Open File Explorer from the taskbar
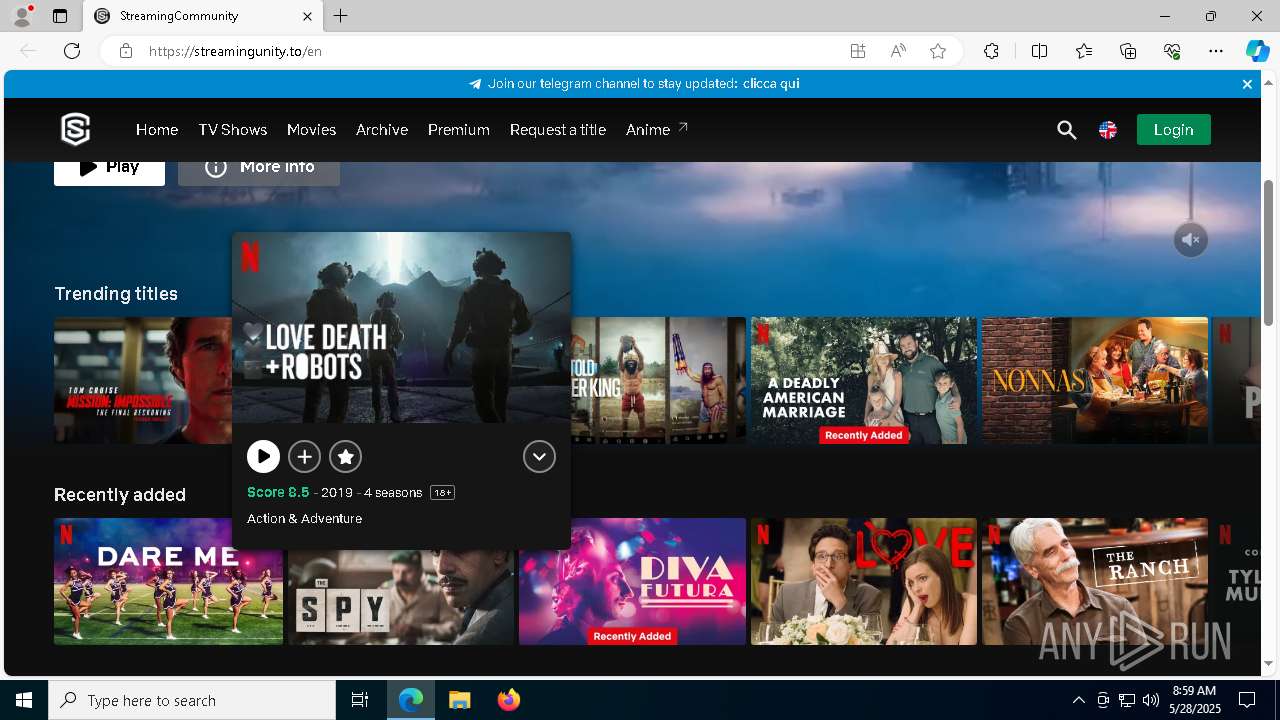 (x=459, y=700)
